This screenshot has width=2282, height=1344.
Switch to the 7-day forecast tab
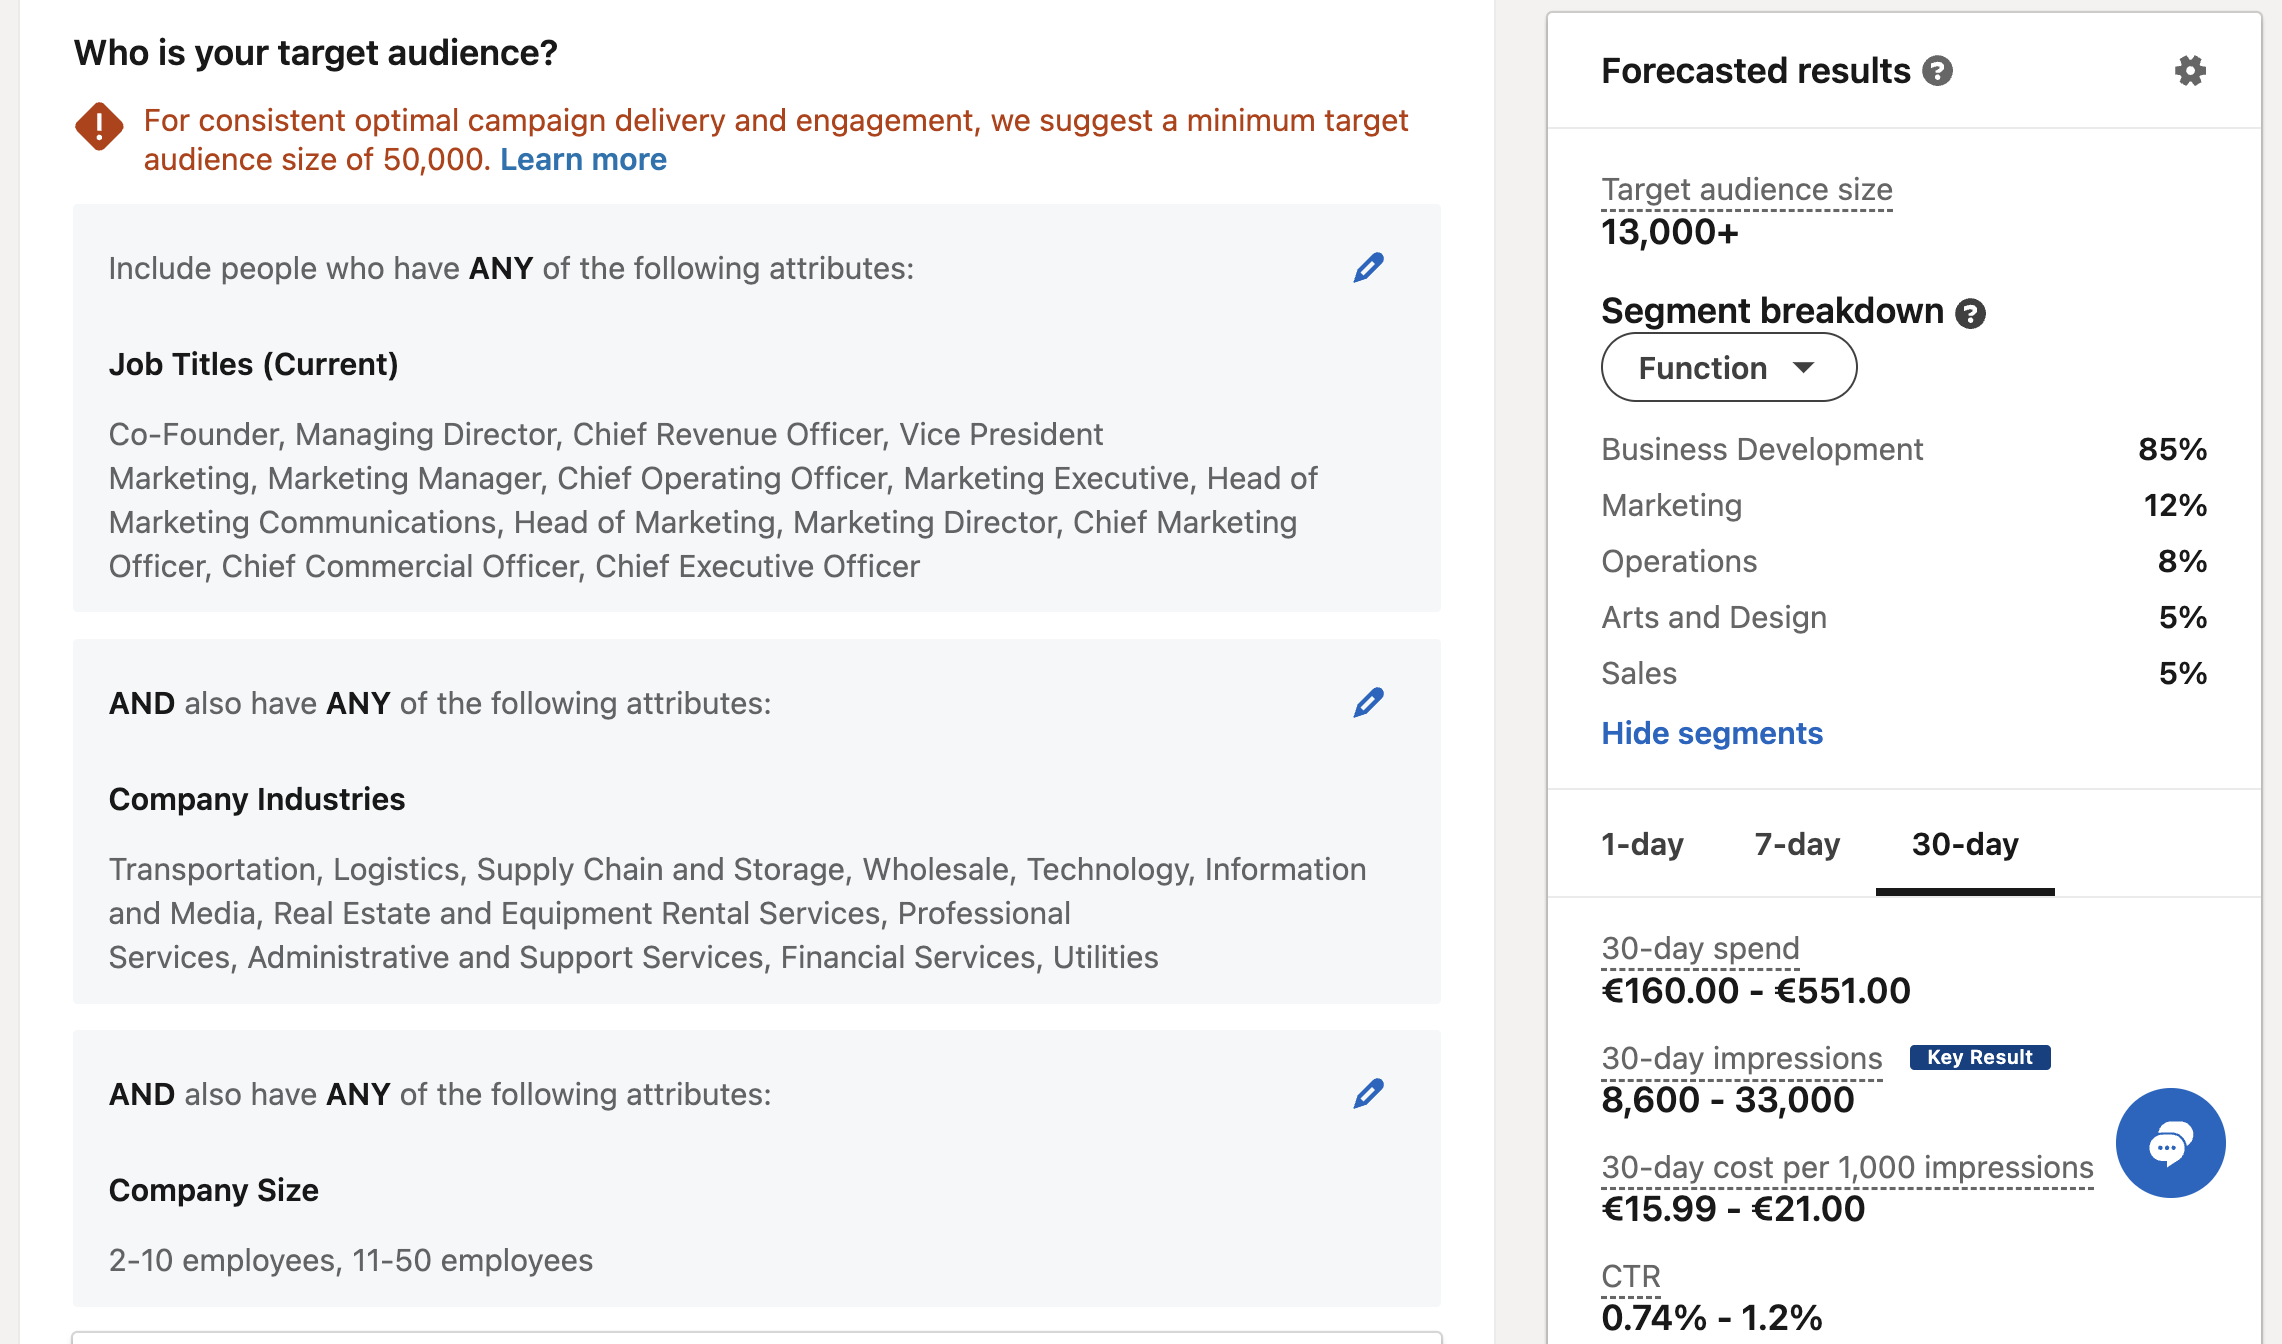1797,844
